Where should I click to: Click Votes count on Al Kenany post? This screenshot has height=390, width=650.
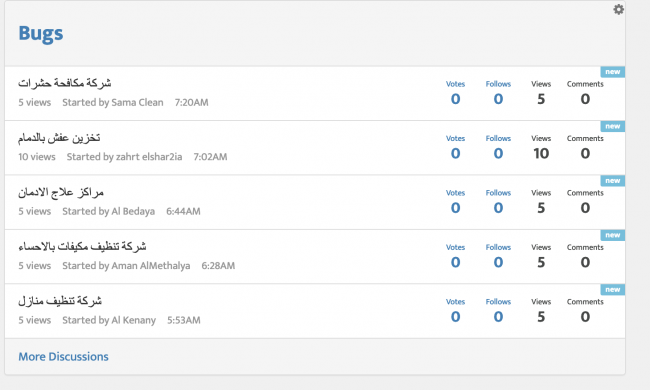pos(455,317)
